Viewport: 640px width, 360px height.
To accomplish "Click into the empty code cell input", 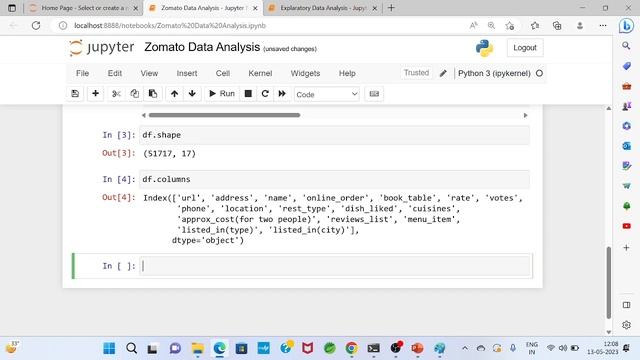I will click(335, 266).
